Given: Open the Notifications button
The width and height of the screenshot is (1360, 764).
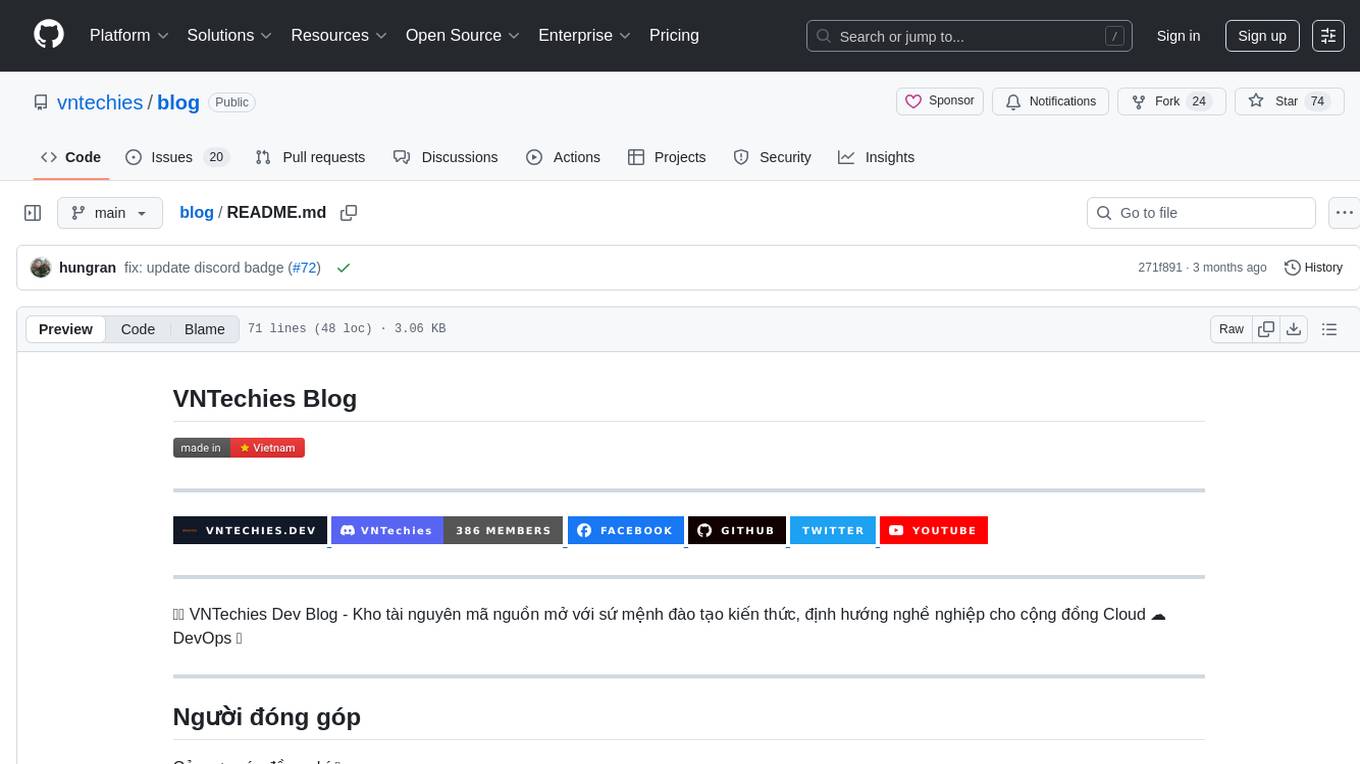Looking at the screenshot, I should coord(1051,101).
